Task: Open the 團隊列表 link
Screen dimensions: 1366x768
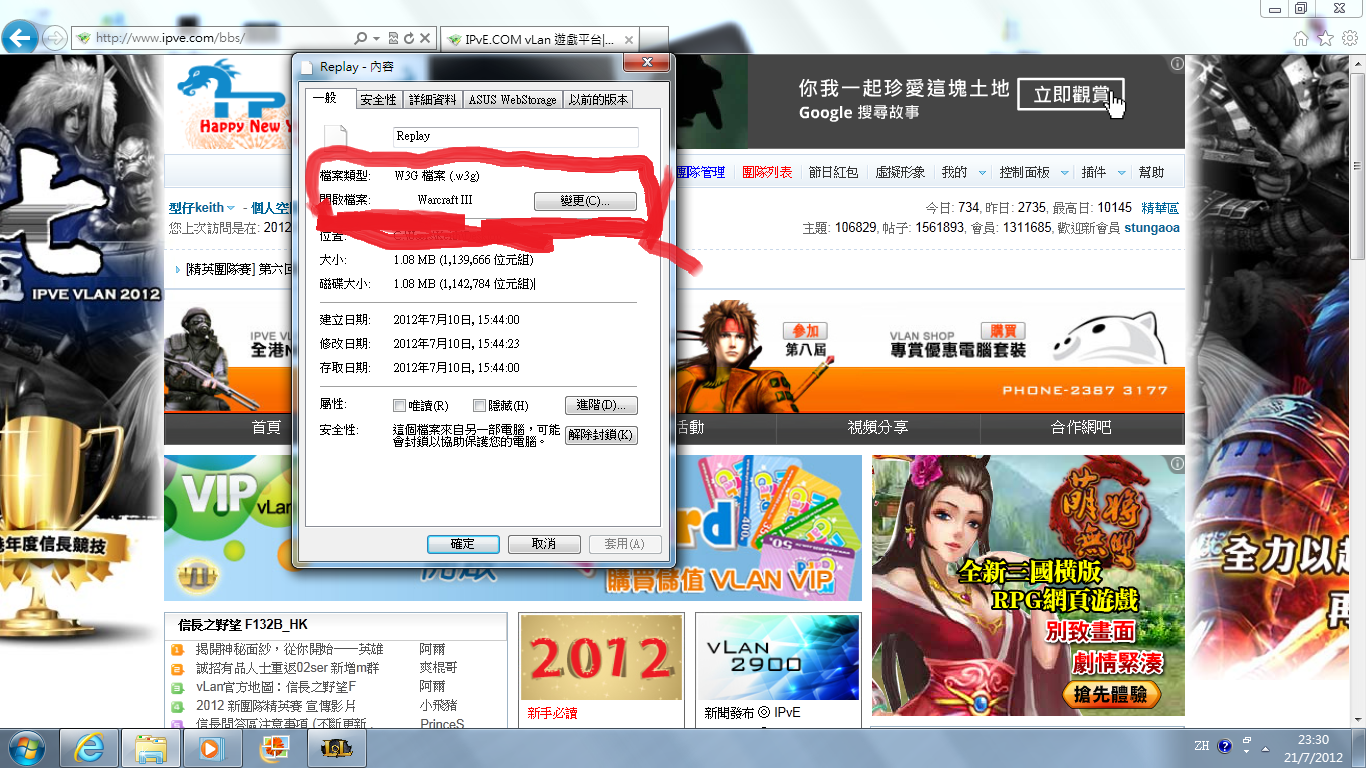Action: [767, 173]
